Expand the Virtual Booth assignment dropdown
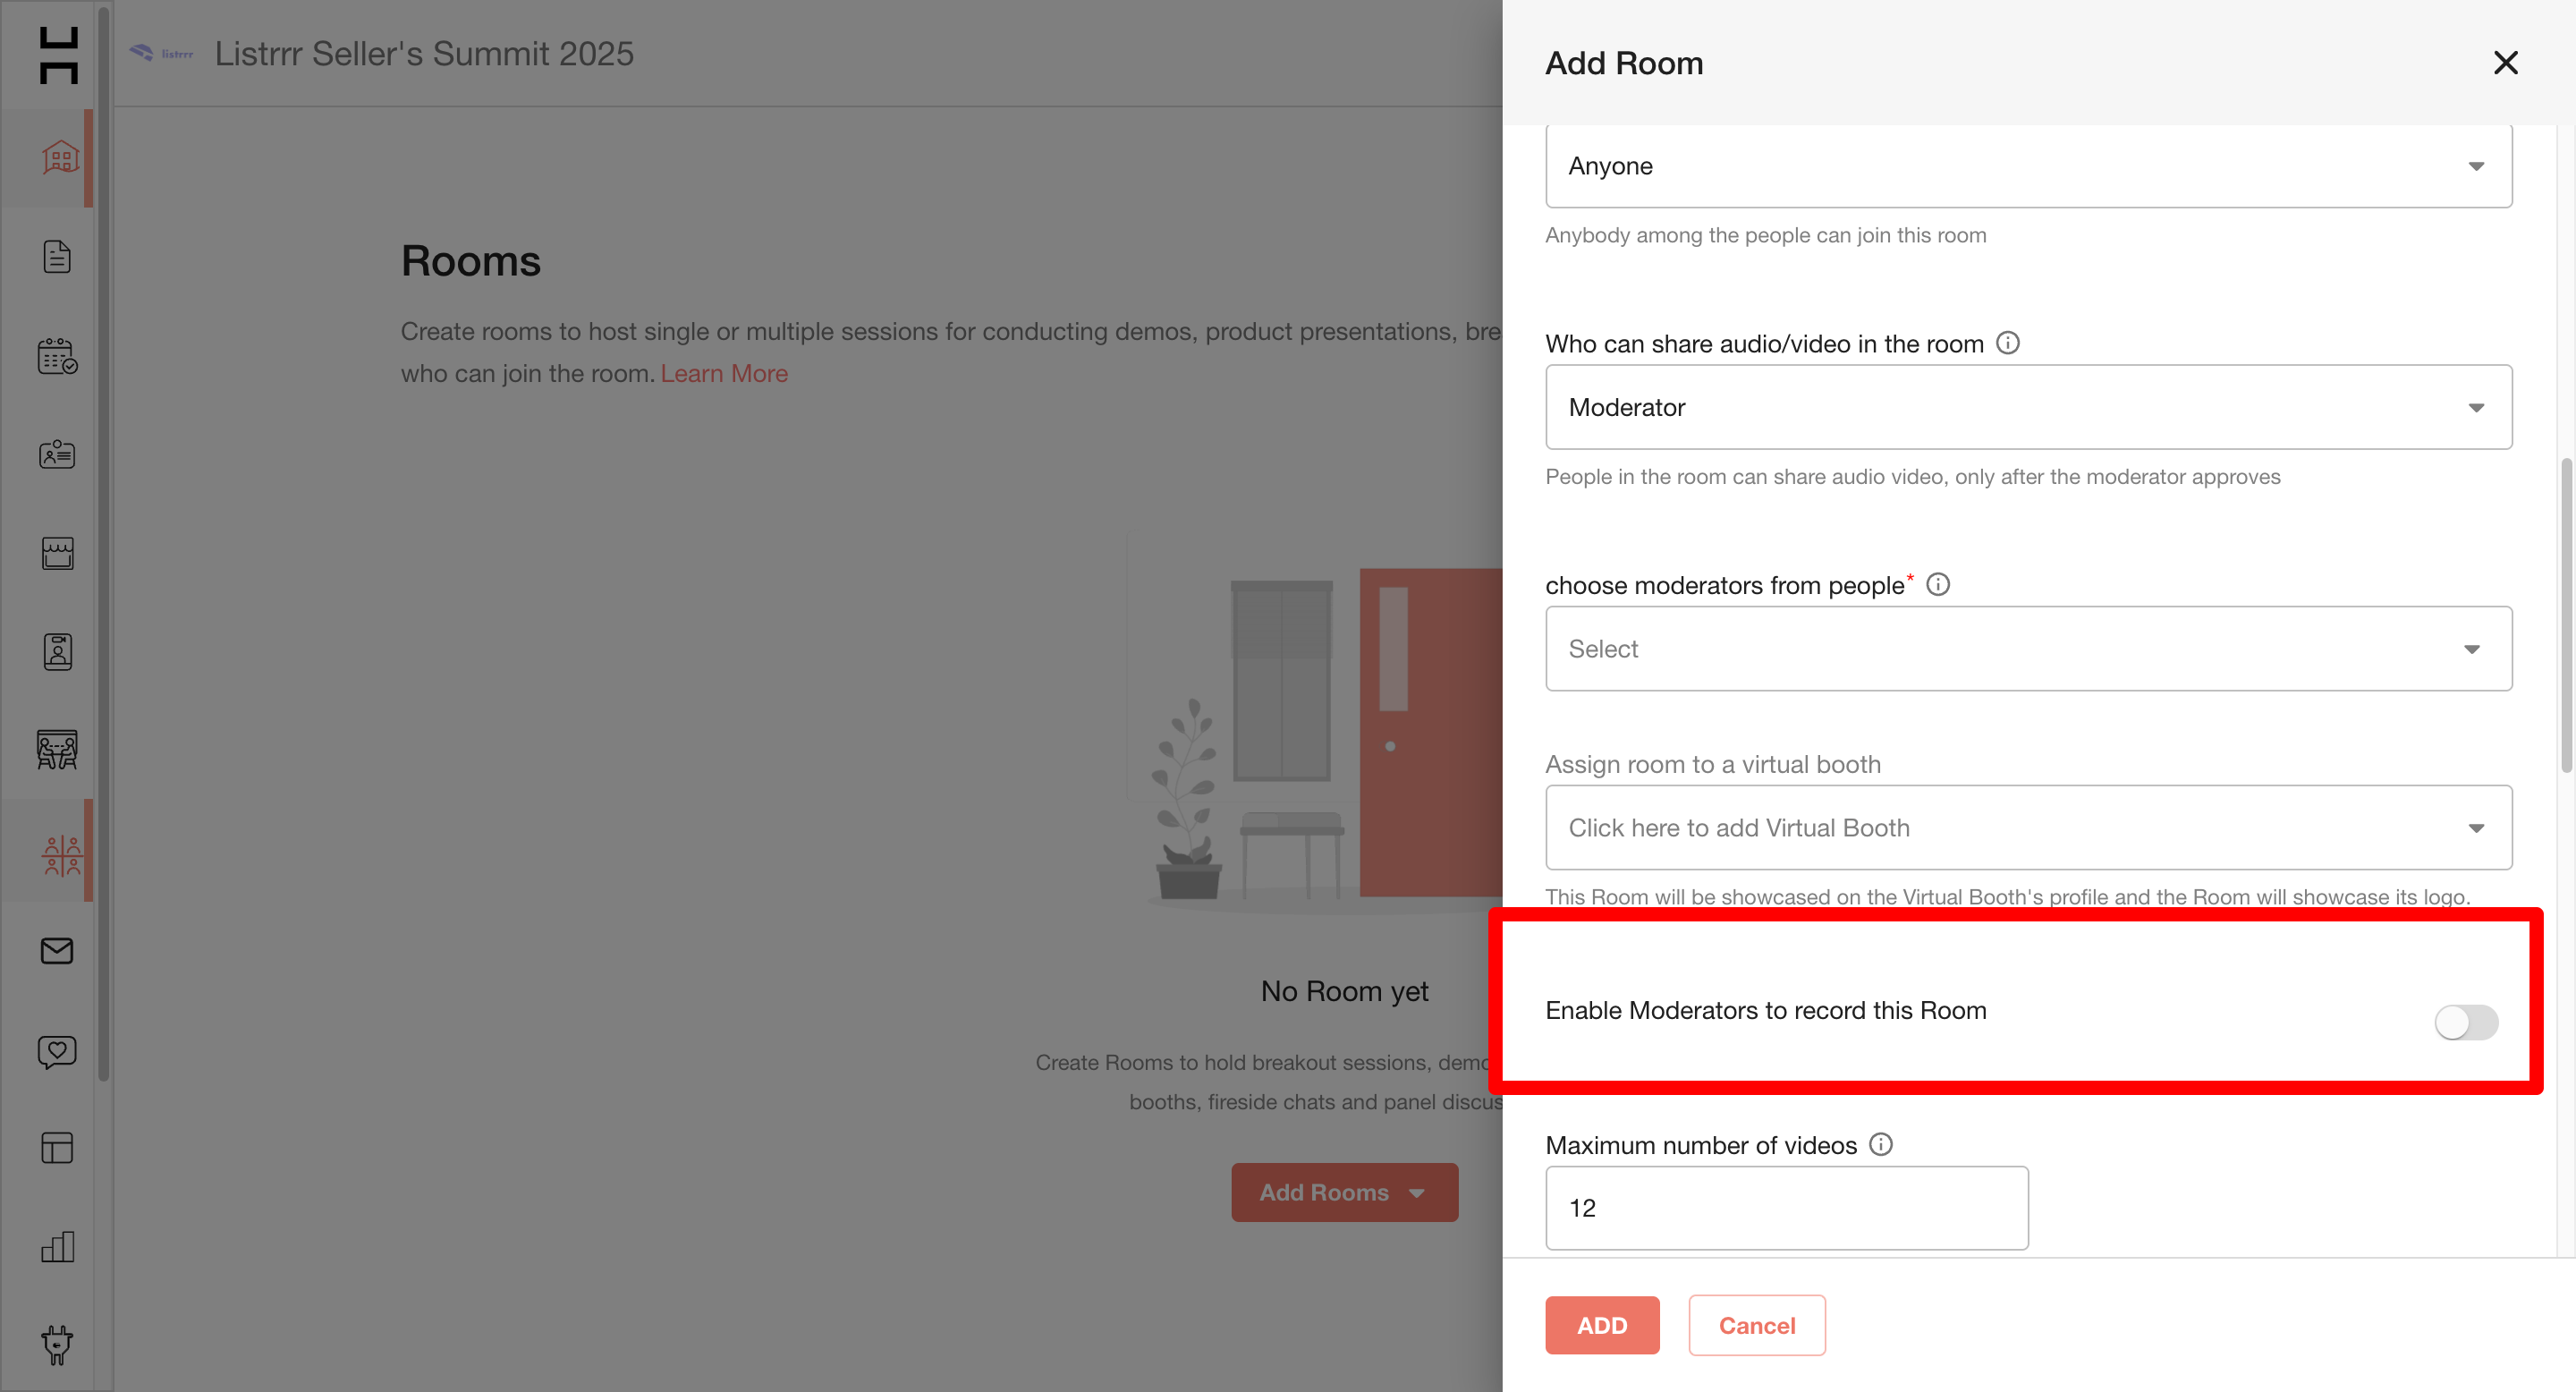The image size is (2576, 1392). tap(2028, 828)
